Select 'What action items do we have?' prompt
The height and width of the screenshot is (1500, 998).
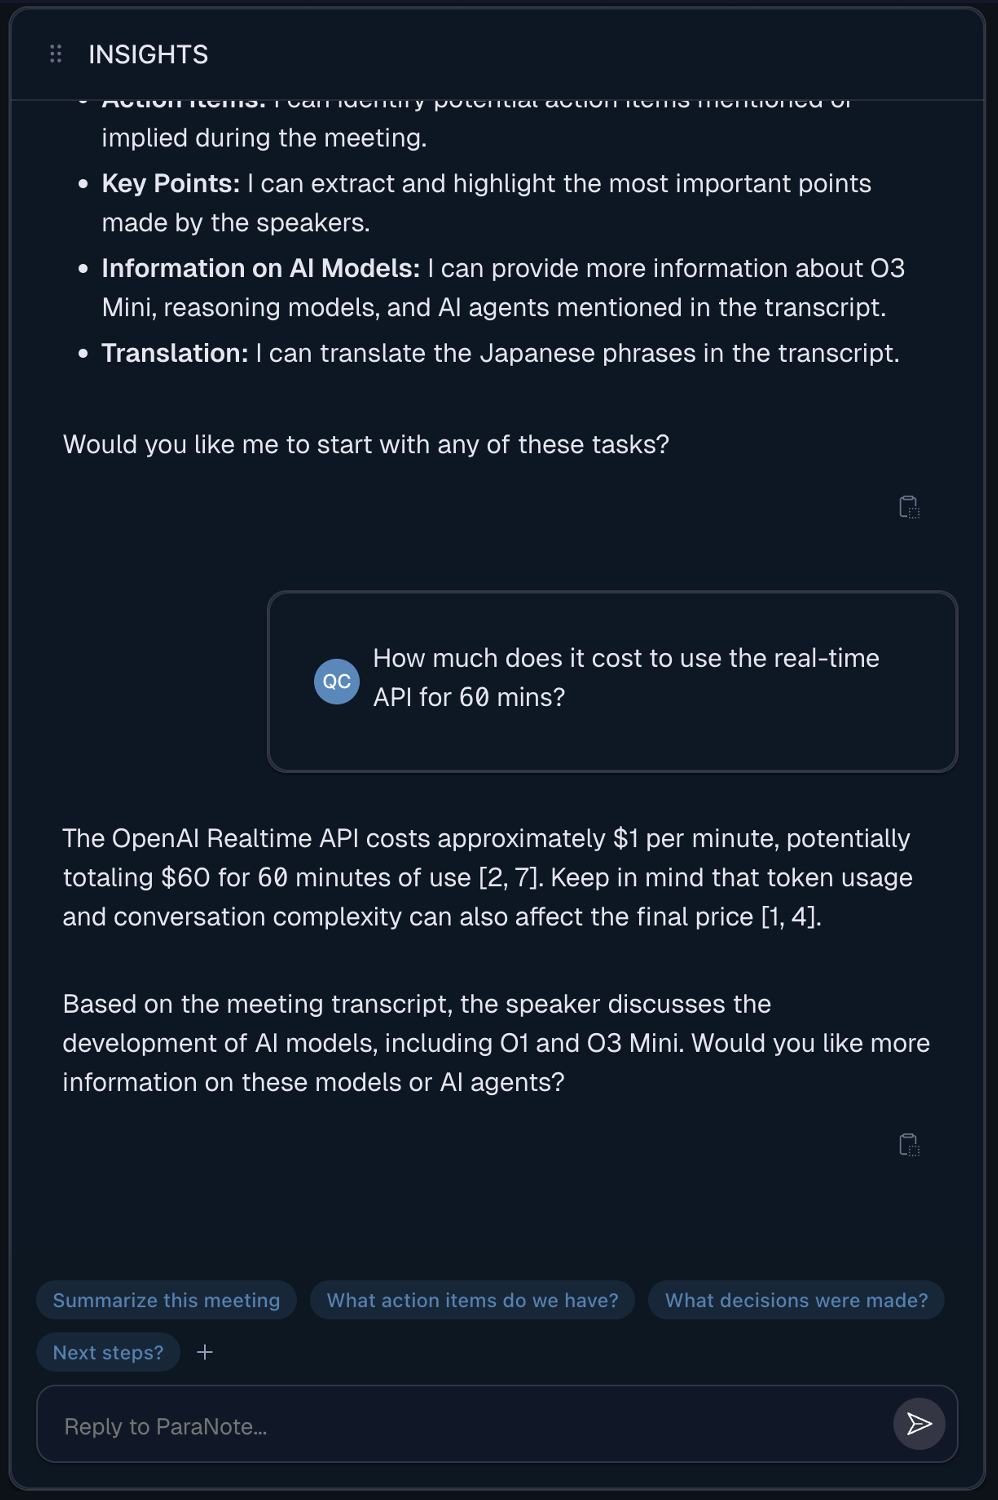click(472, 1300)
